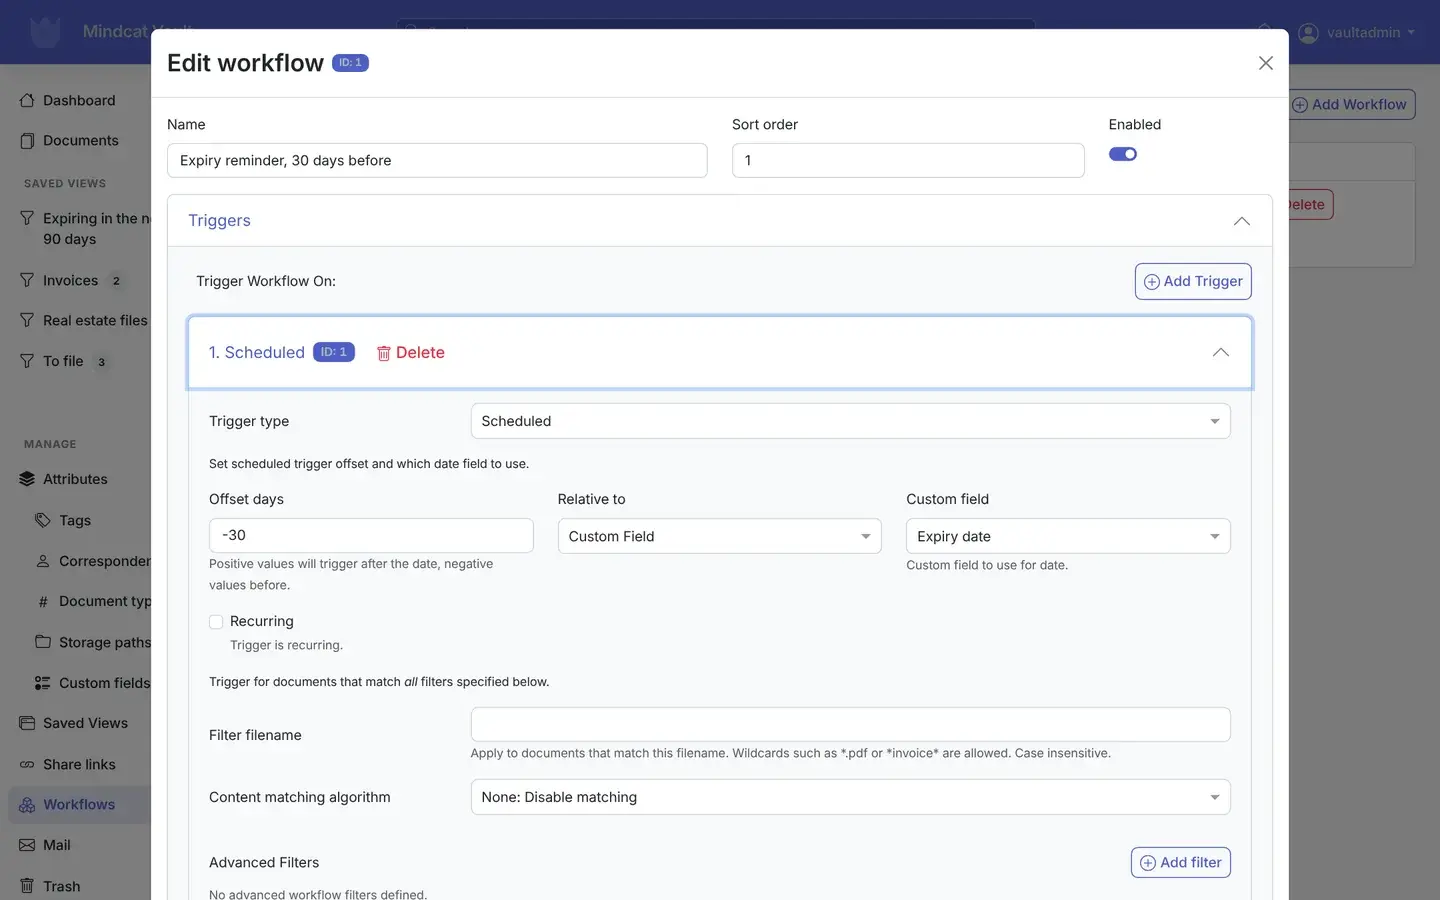Open the Dashboard menu item
The height and width of the screenshot is (900, 1440).
coord(79,100)
